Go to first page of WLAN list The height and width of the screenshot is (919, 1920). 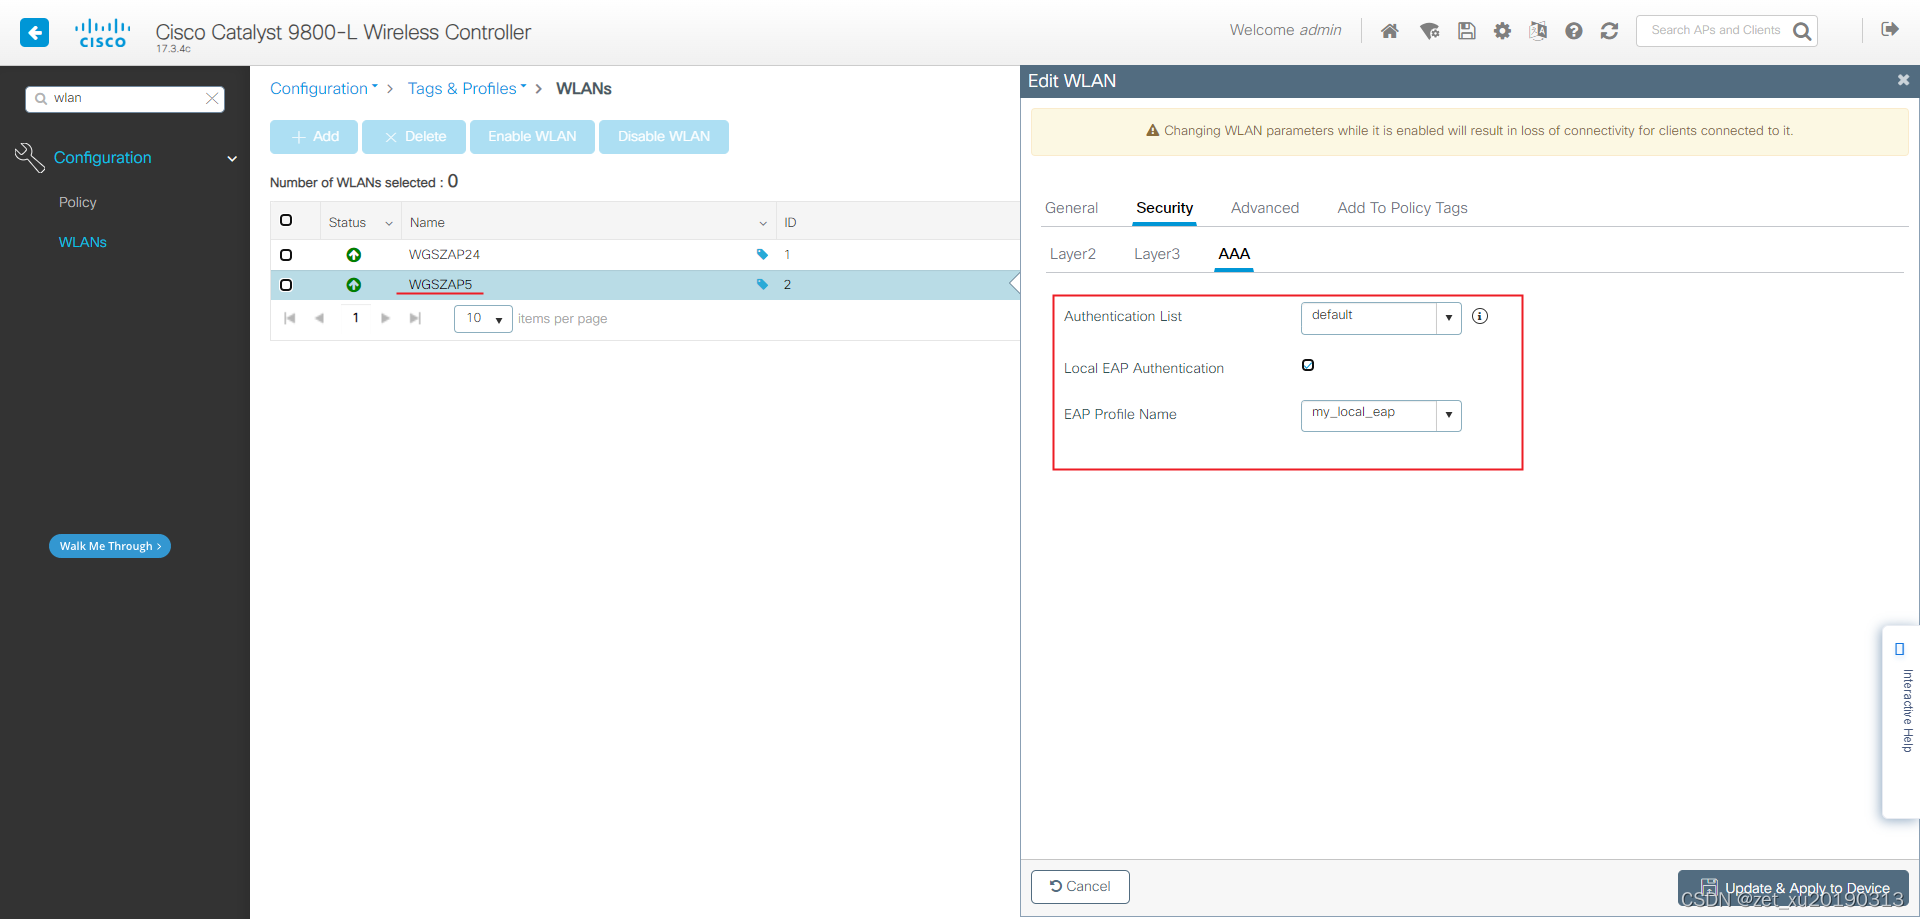[290, 318]
